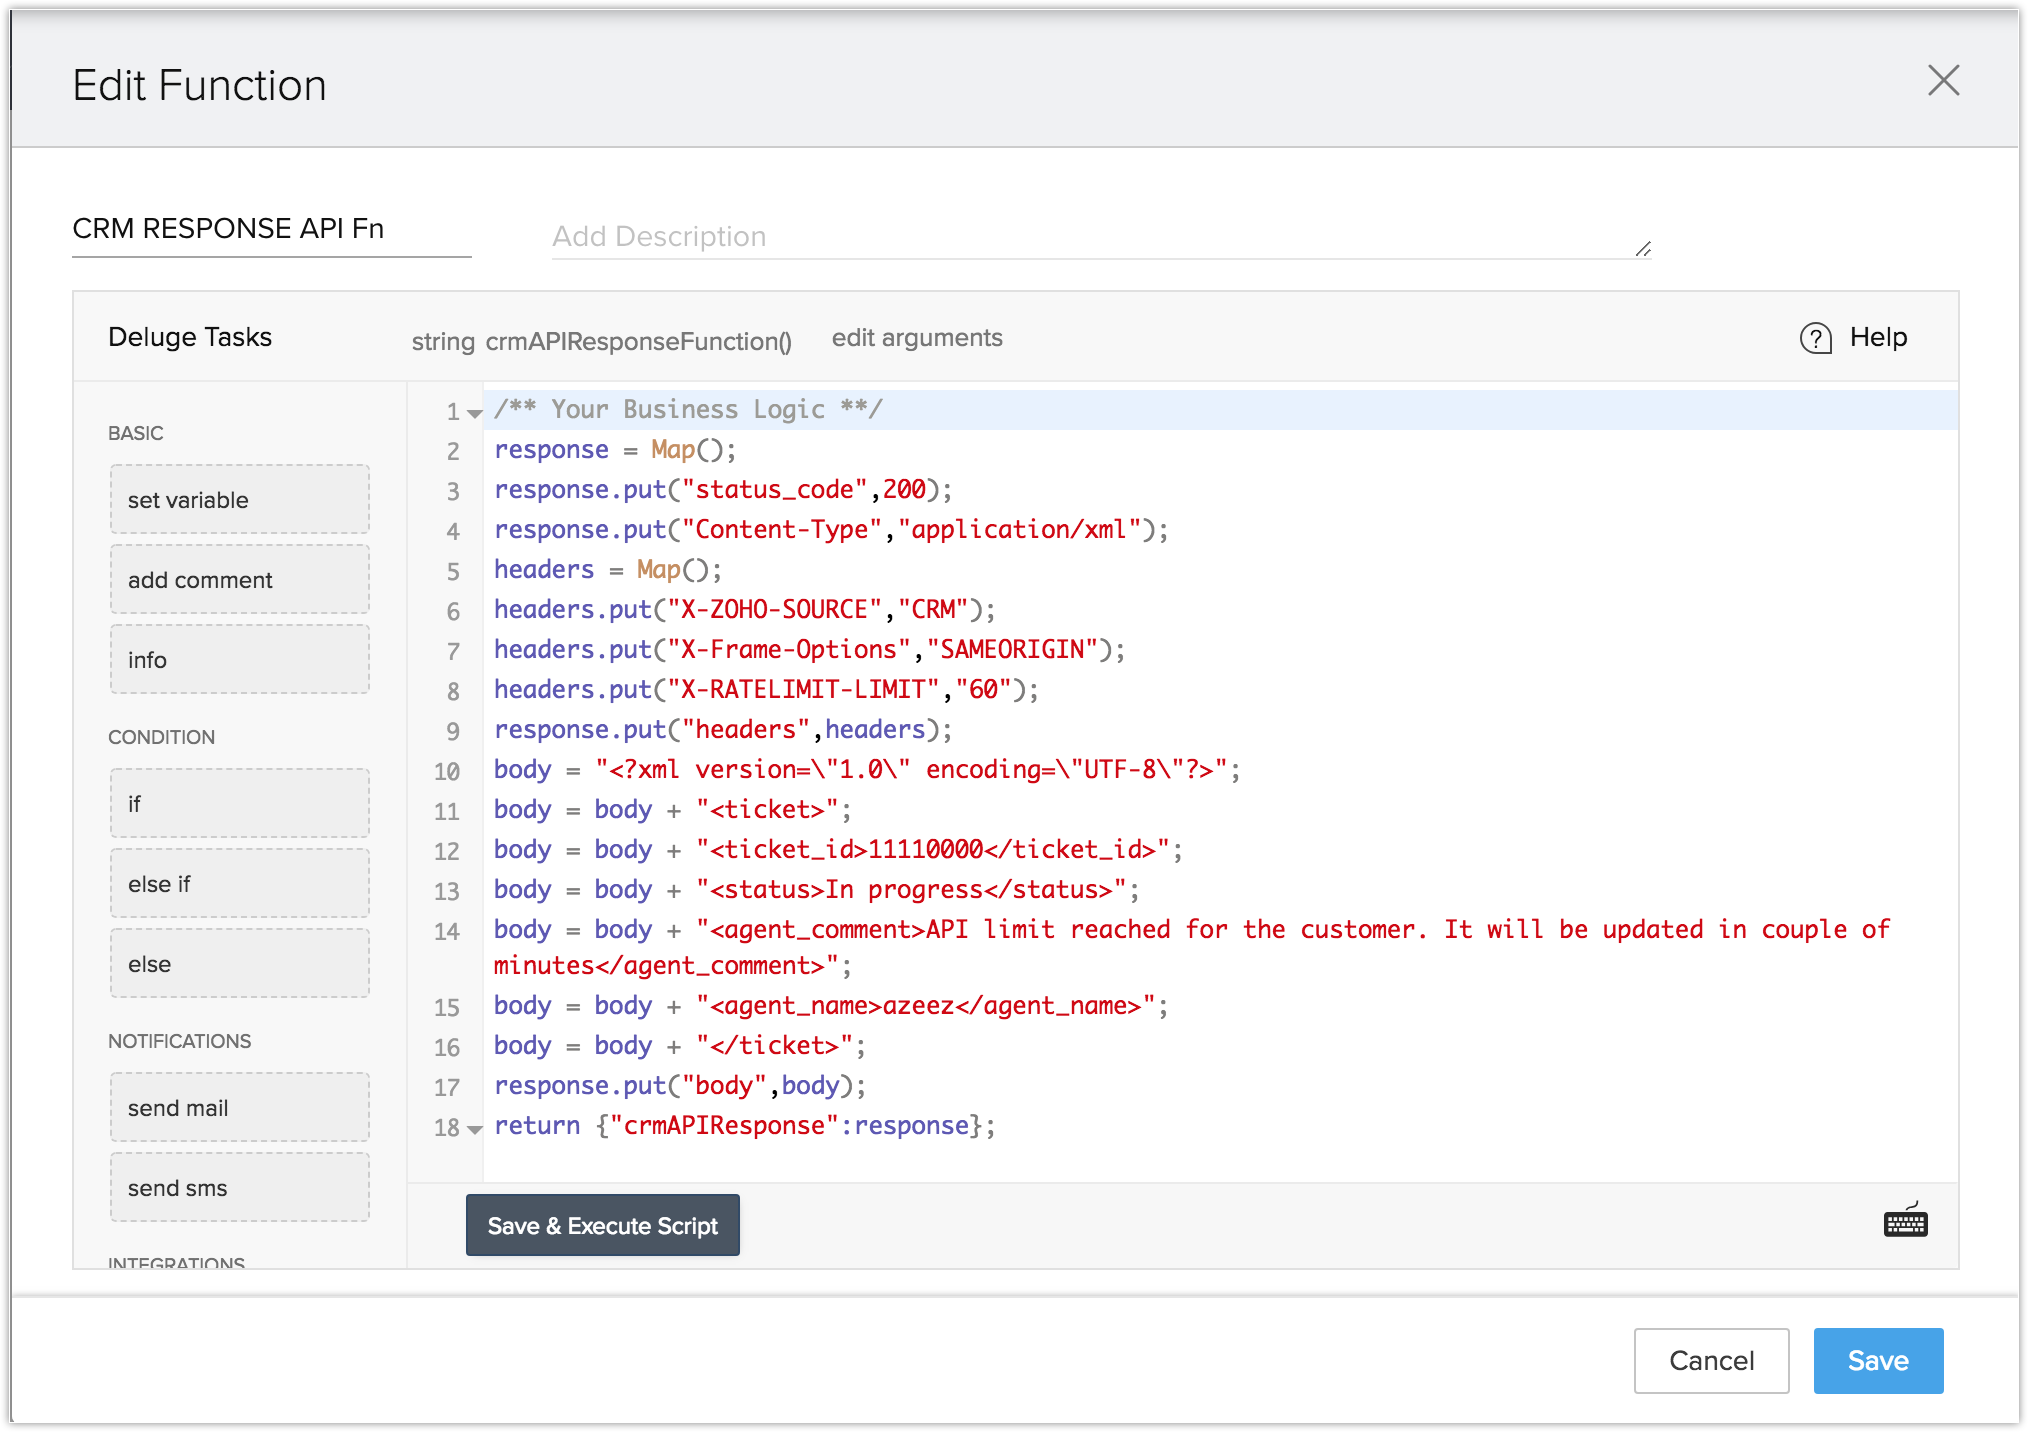The width and height of the screenshot is (2028, 1432).
Task: Click line 10 in the code editor
Action: [865, 770]
